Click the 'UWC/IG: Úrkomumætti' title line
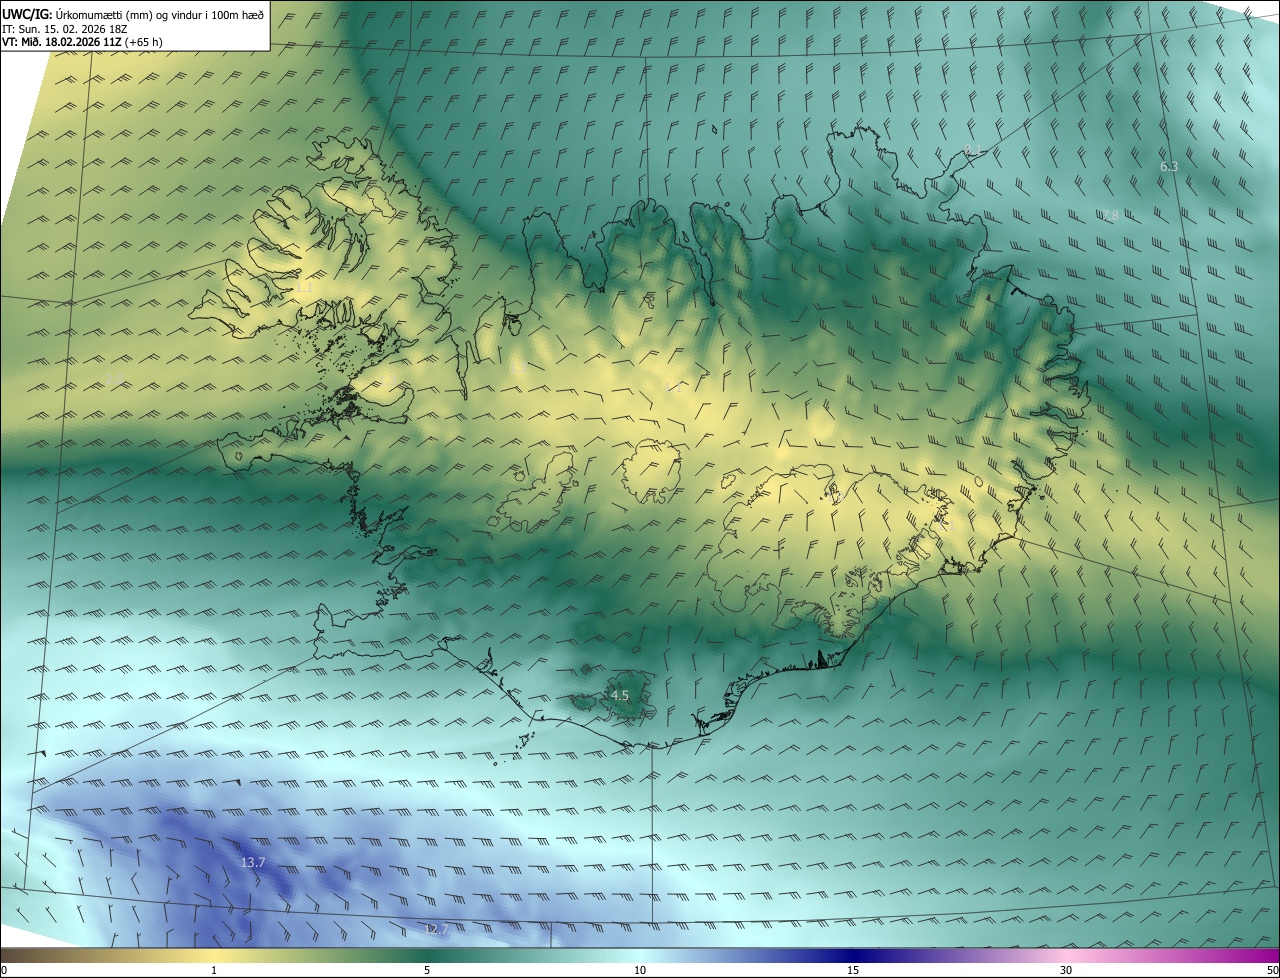Viewport: 1280px width, 978px height. (133, 14)
